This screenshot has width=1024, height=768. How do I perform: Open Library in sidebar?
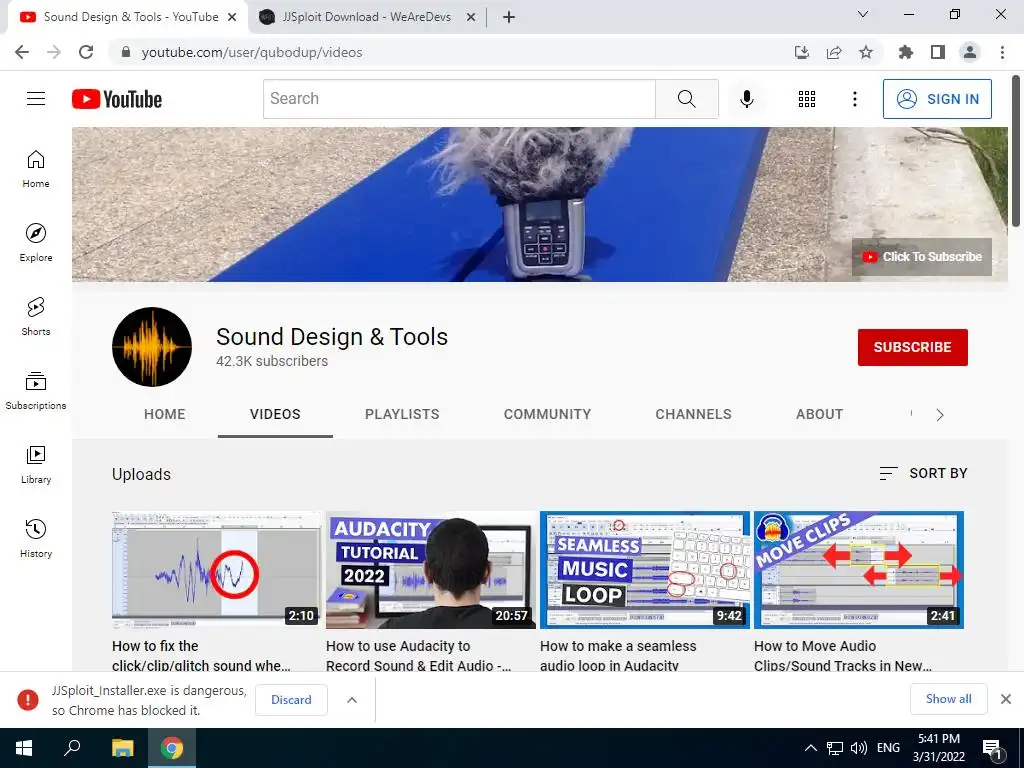tap(36, 464)
